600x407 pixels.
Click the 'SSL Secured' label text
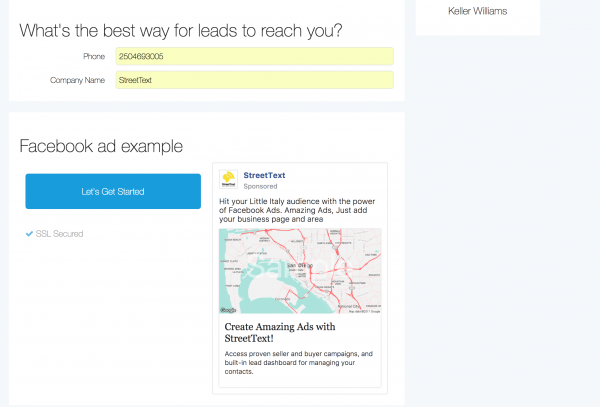pos(59,234)
